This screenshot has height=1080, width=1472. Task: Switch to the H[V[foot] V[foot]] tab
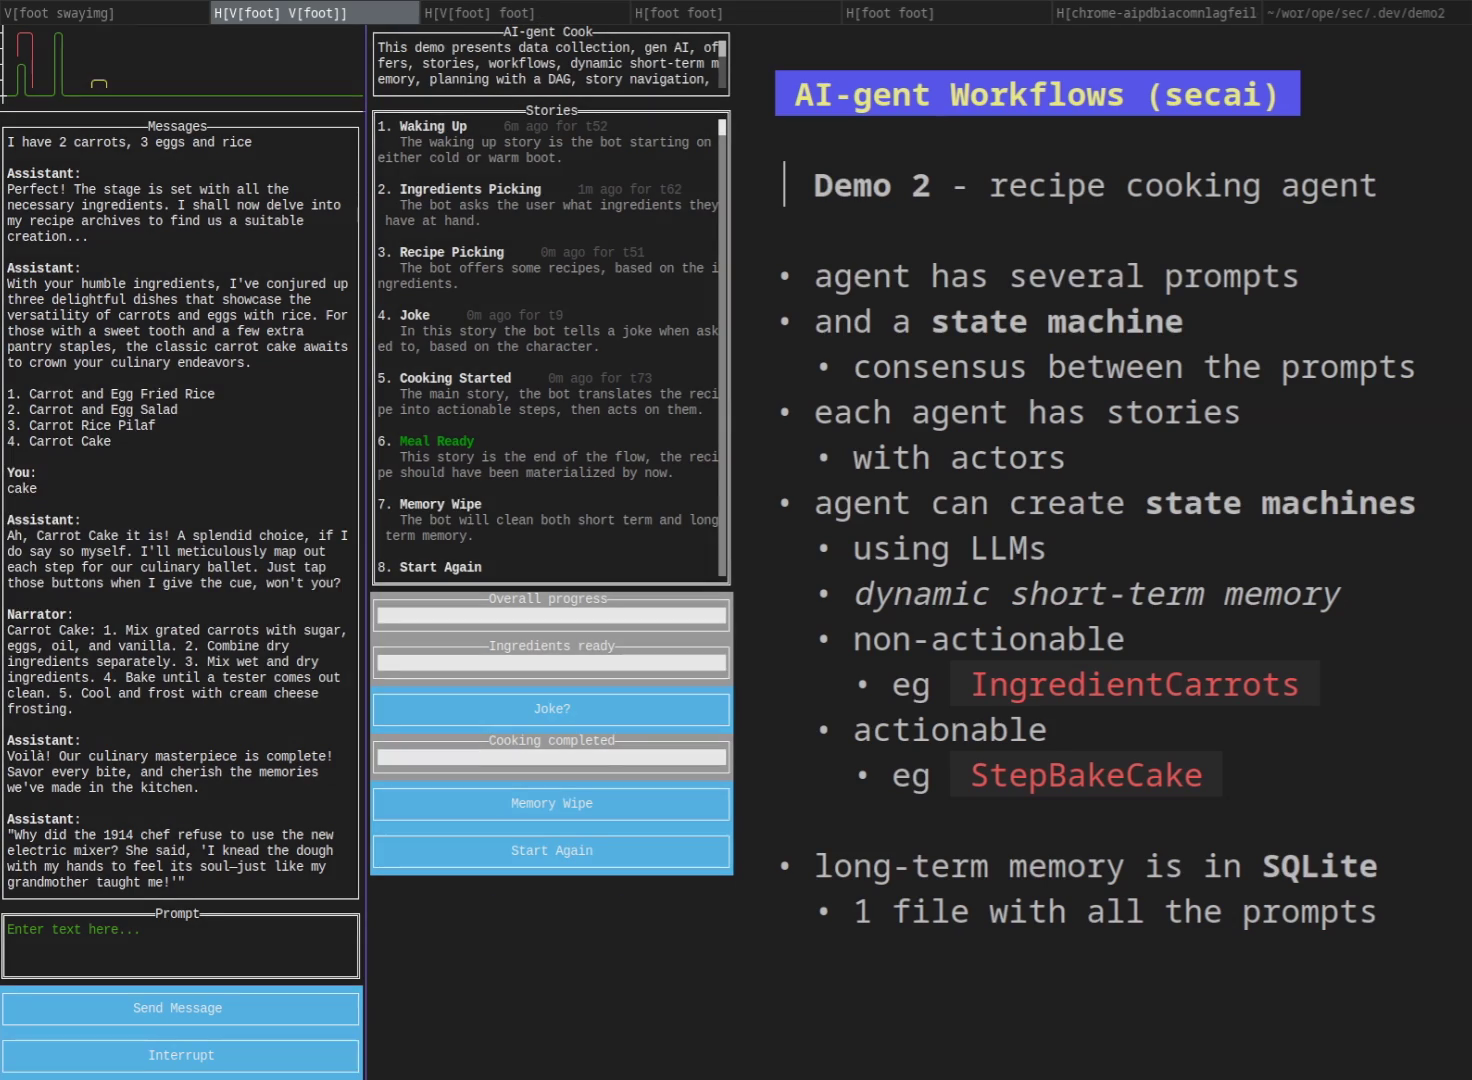click(x=315, y=13)
